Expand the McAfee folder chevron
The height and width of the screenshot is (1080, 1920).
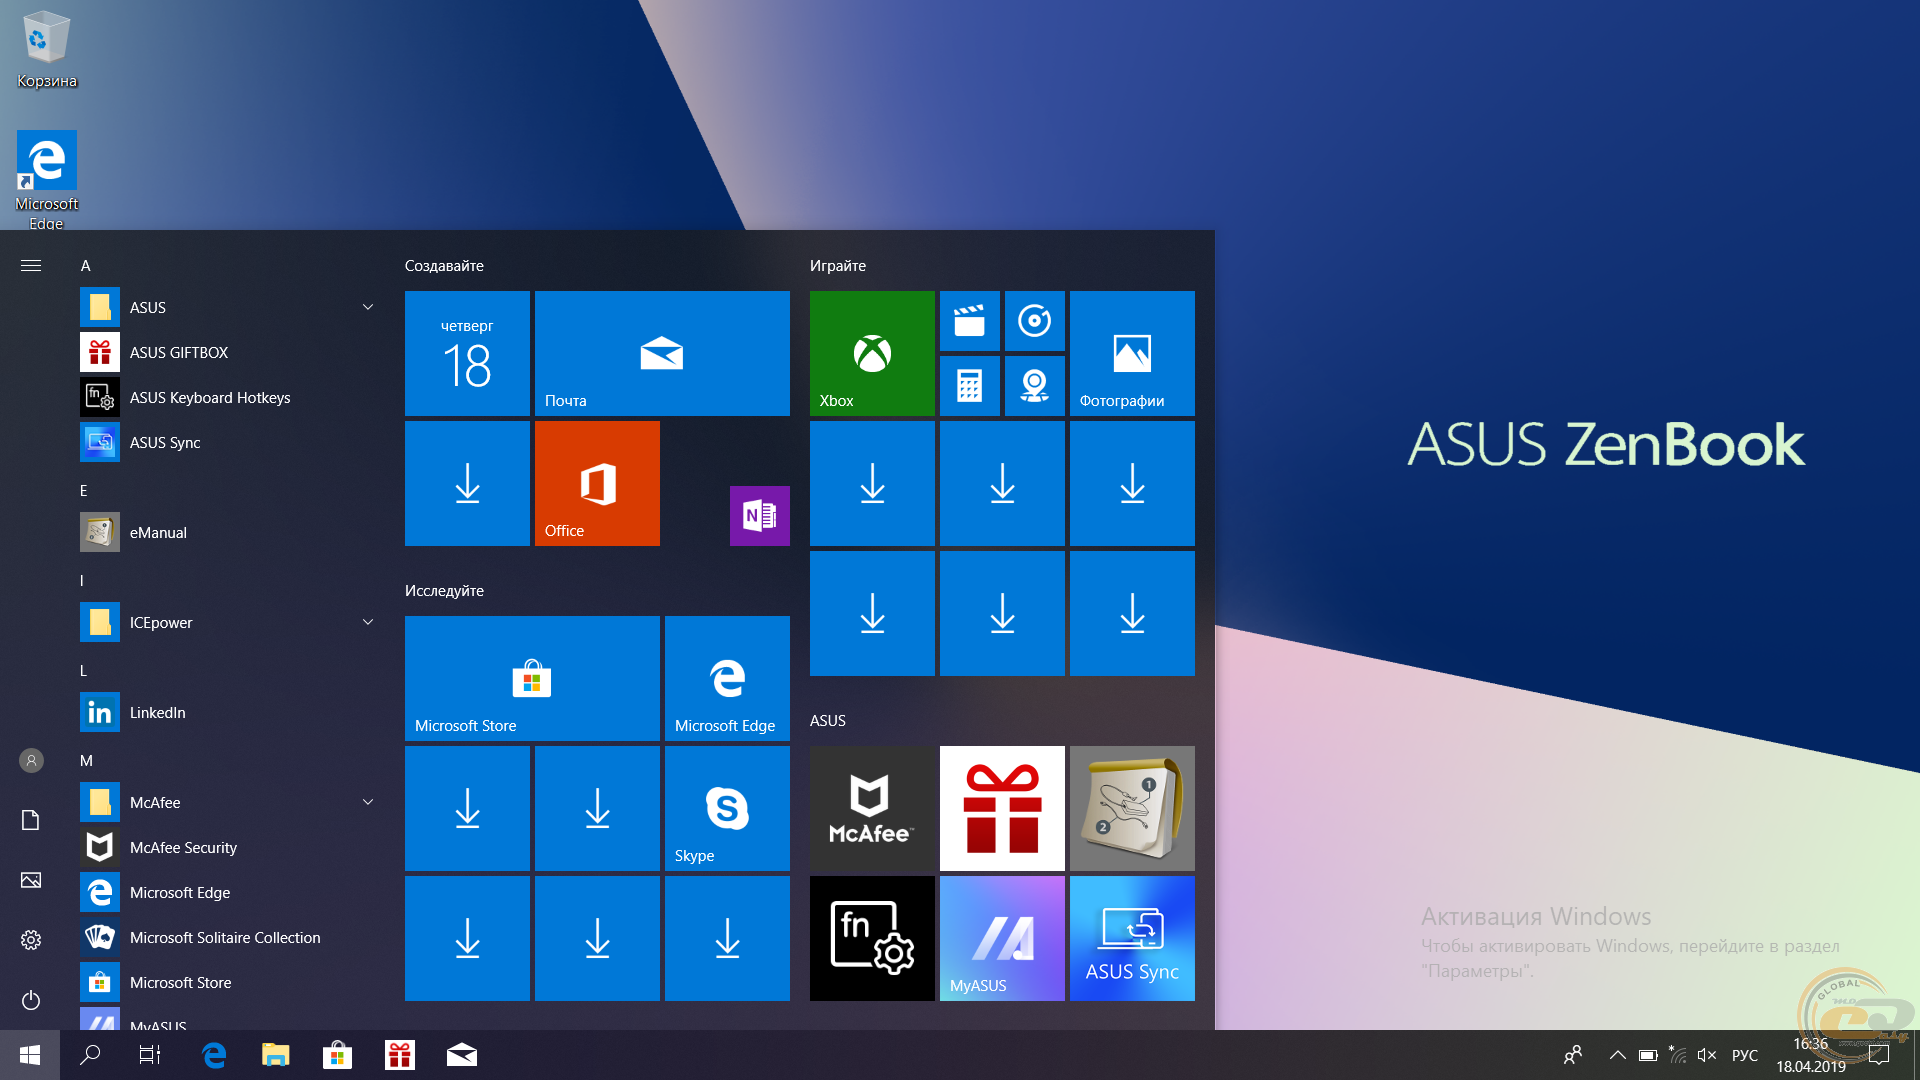click(368, 802)
